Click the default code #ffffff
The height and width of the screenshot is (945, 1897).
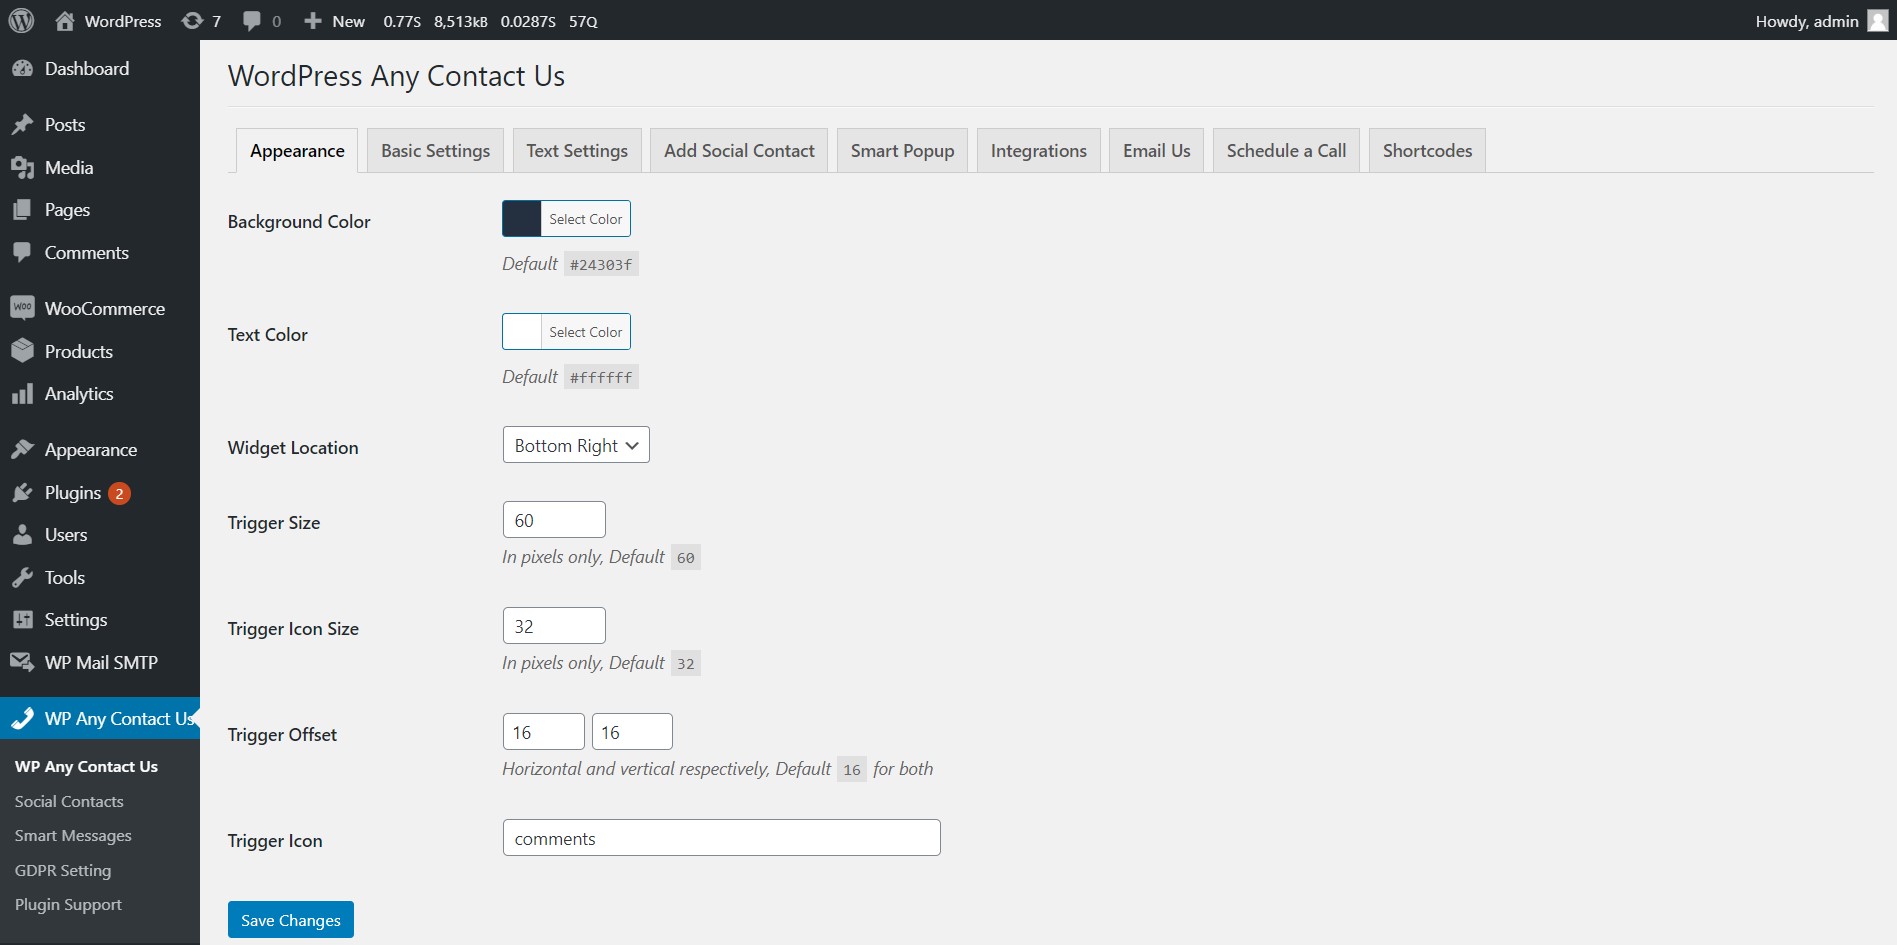pyautogui.click(x=601, y=378)
